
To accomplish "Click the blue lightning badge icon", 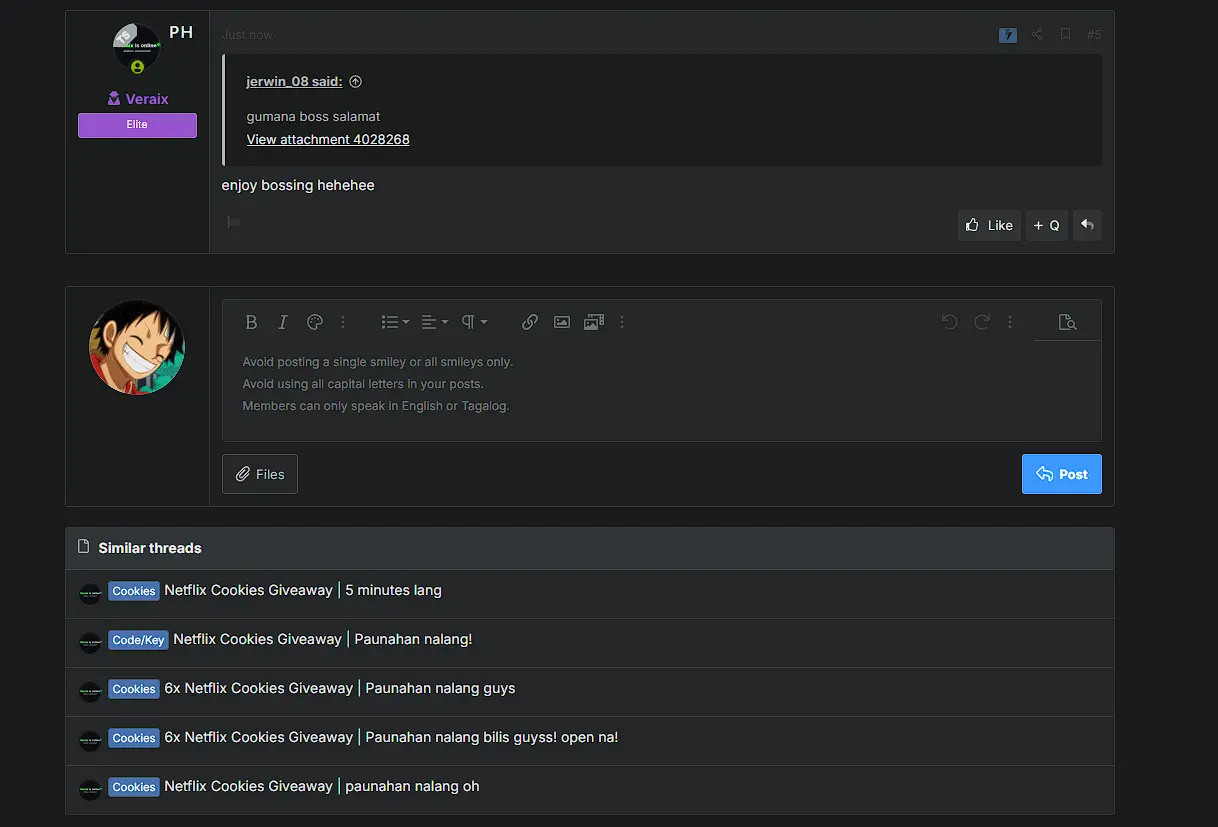I will click(1008, 35).
